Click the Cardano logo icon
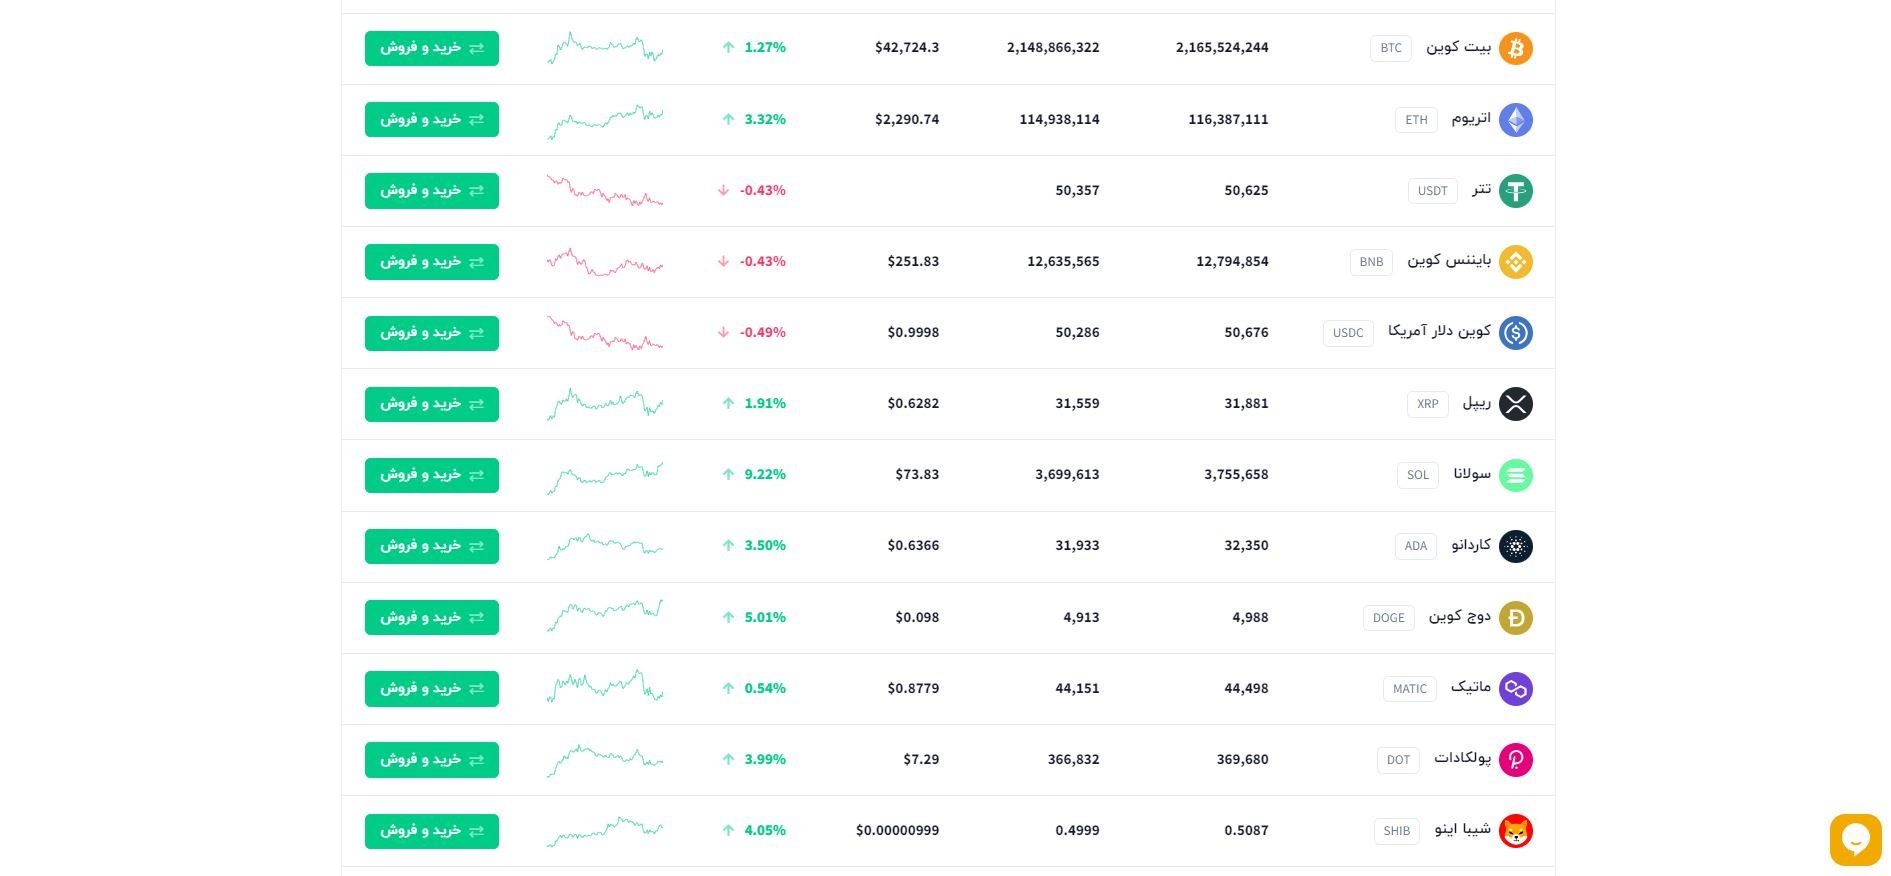 (x=1515, y=546)
